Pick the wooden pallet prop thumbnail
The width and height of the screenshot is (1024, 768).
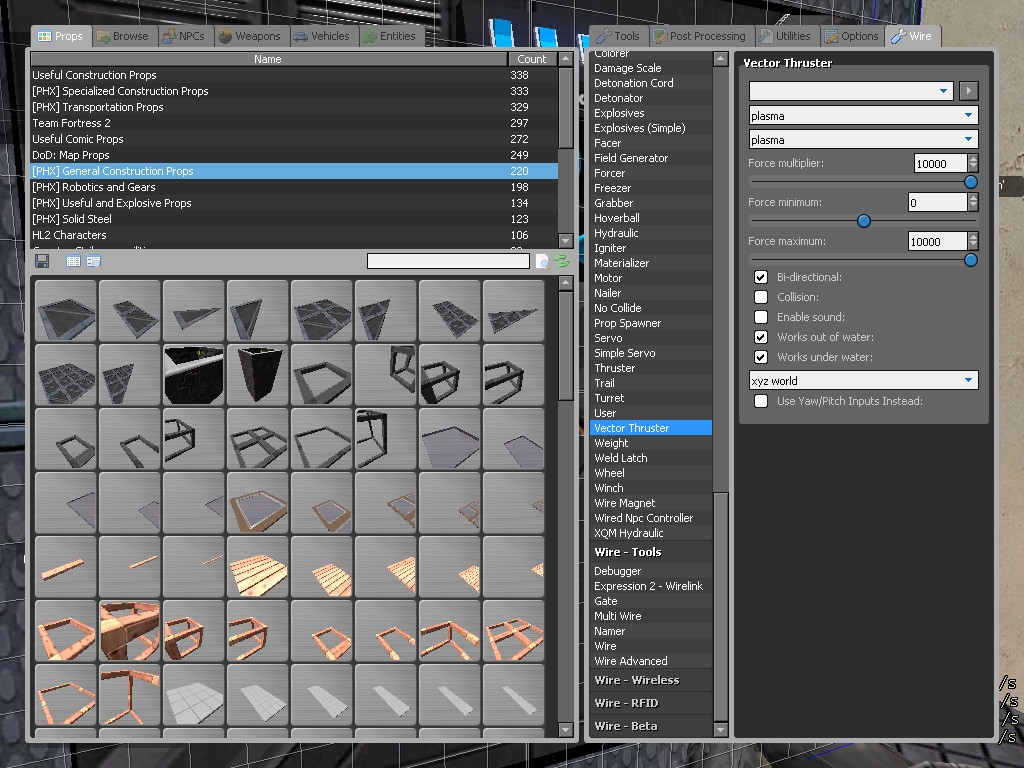pos(257,567)
